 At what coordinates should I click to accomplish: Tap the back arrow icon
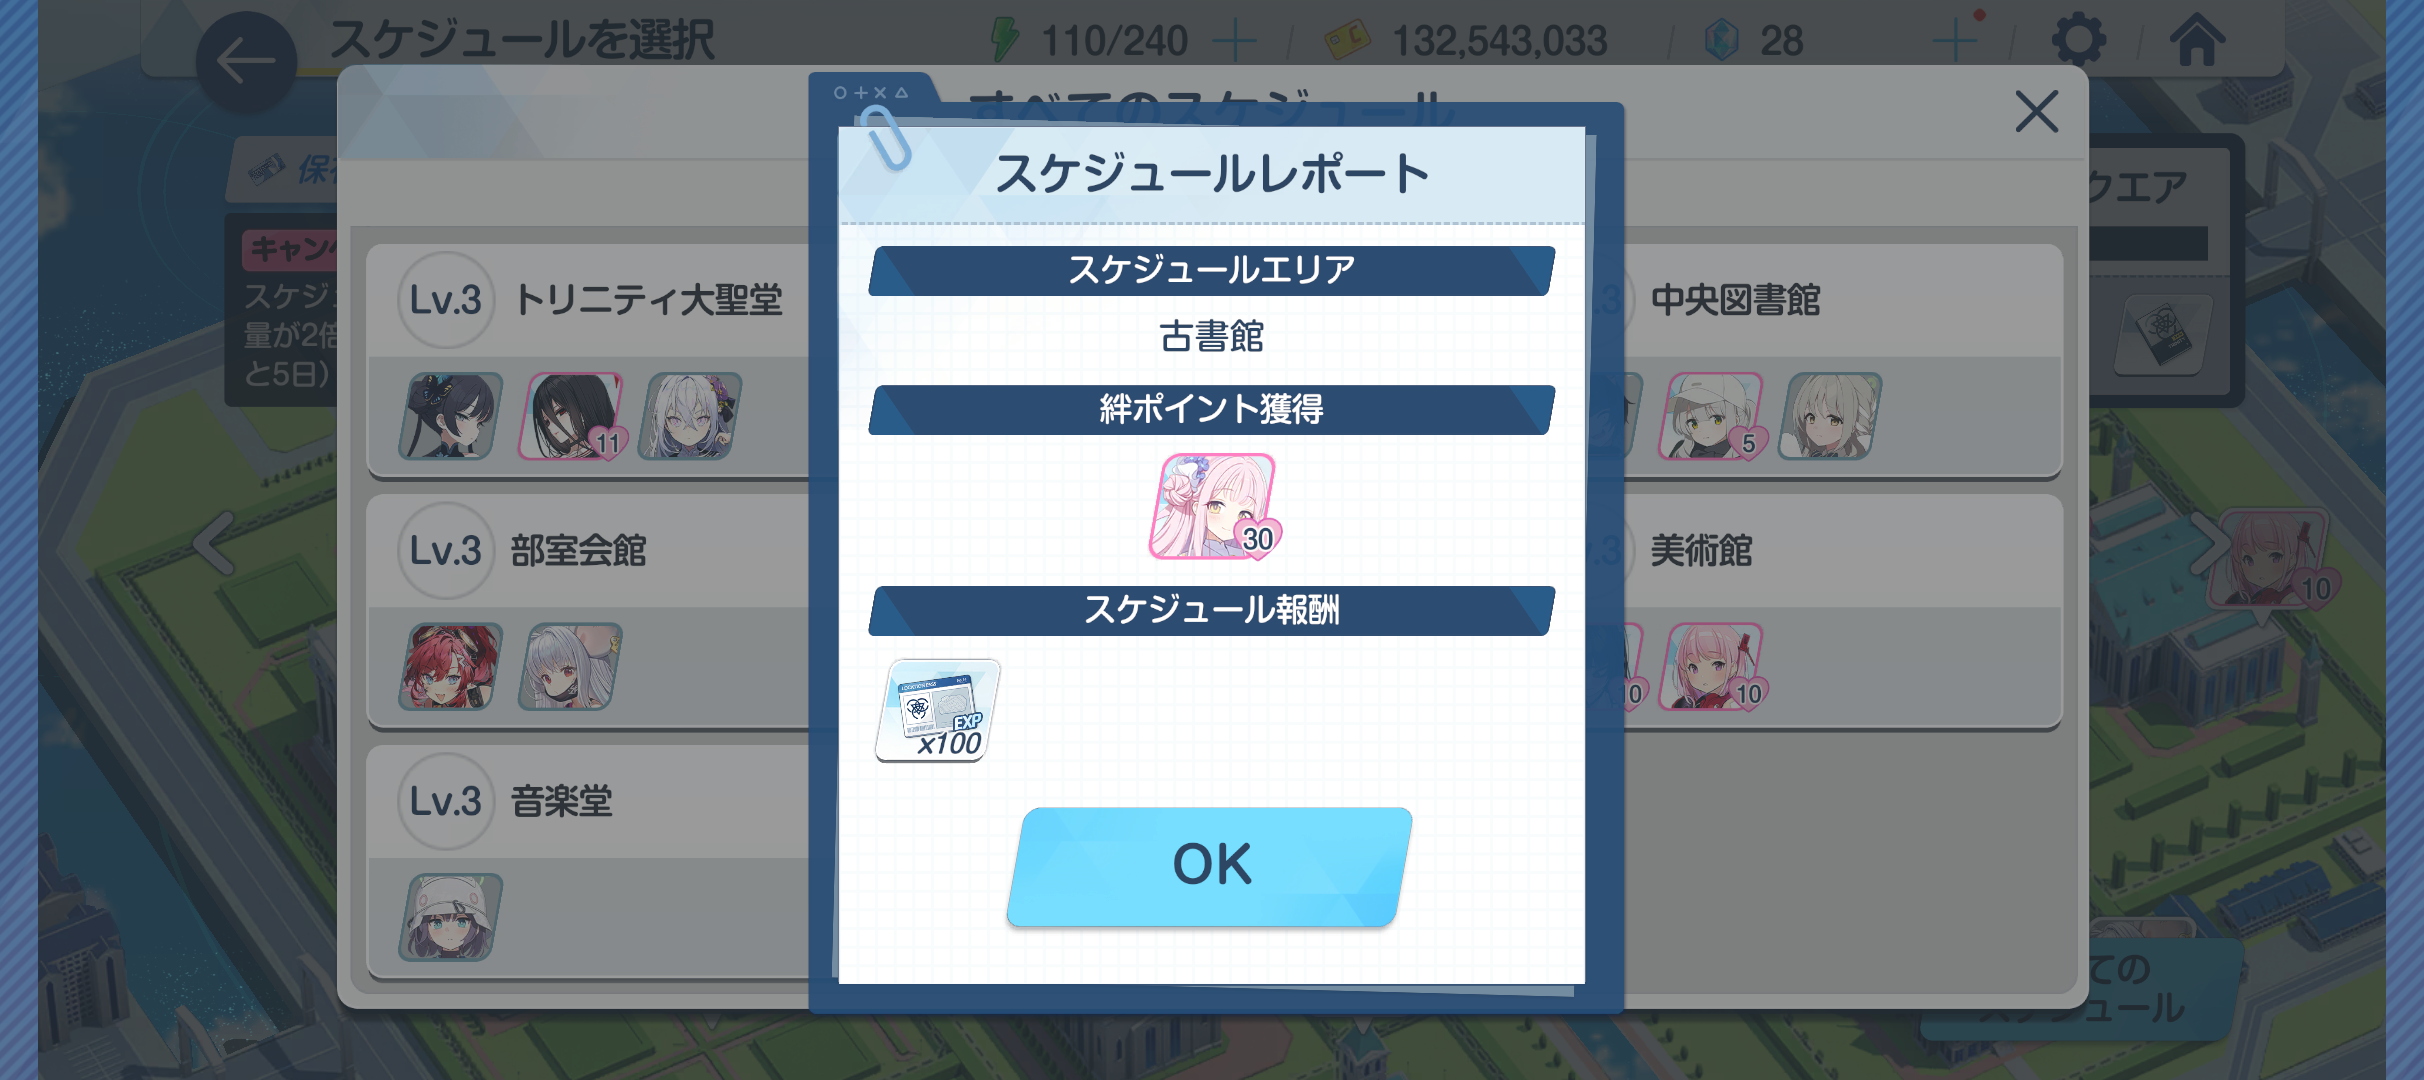click(246, 62)
